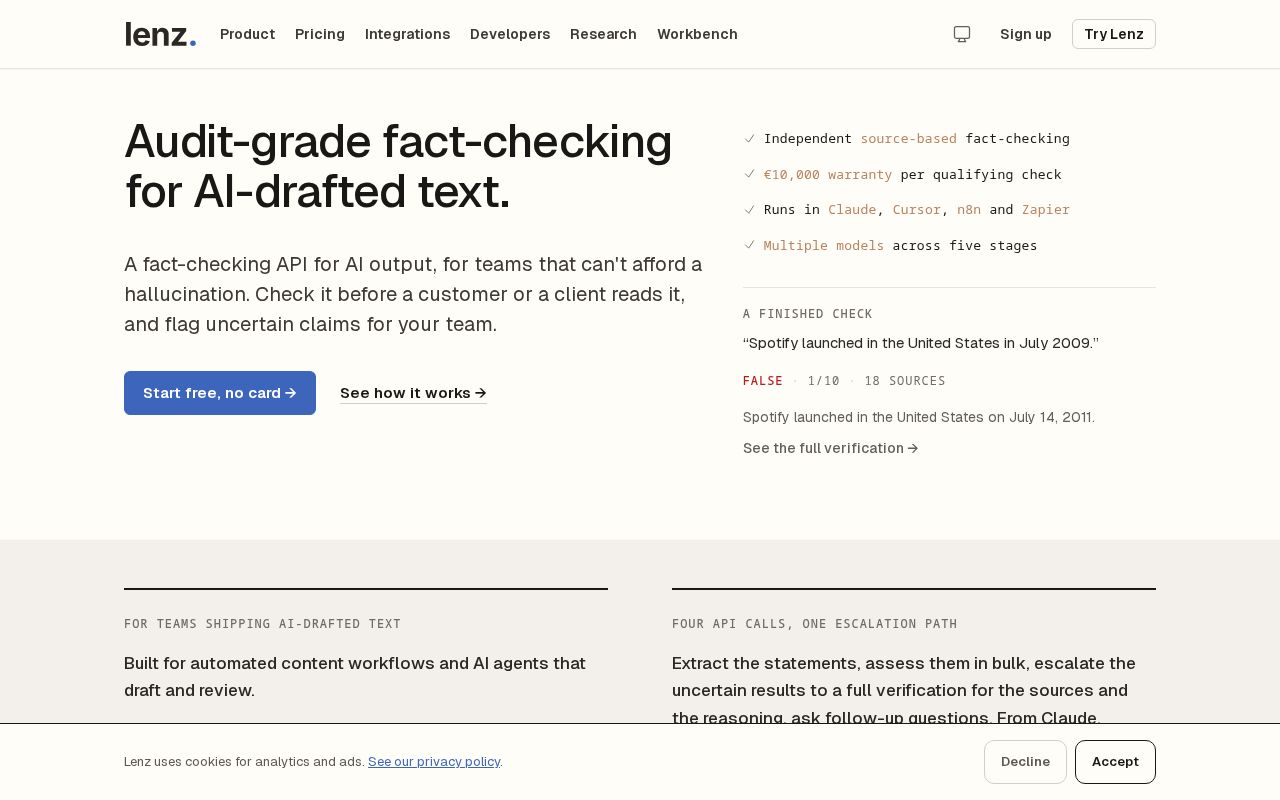Click the checkmark beside Multiple models

[x=749, y=245]
